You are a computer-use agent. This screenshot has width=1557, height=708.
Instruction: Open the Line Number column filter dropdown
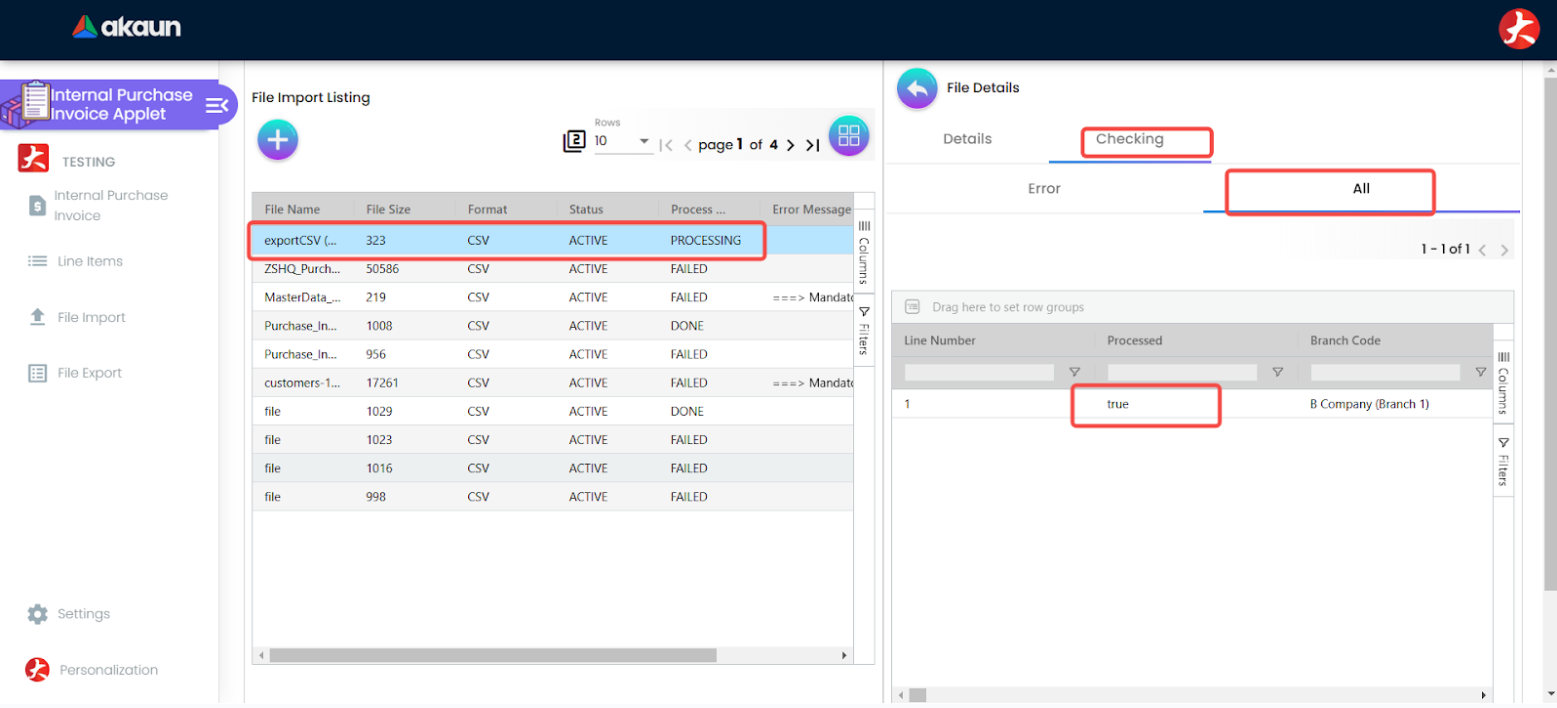click(1077, 371)
